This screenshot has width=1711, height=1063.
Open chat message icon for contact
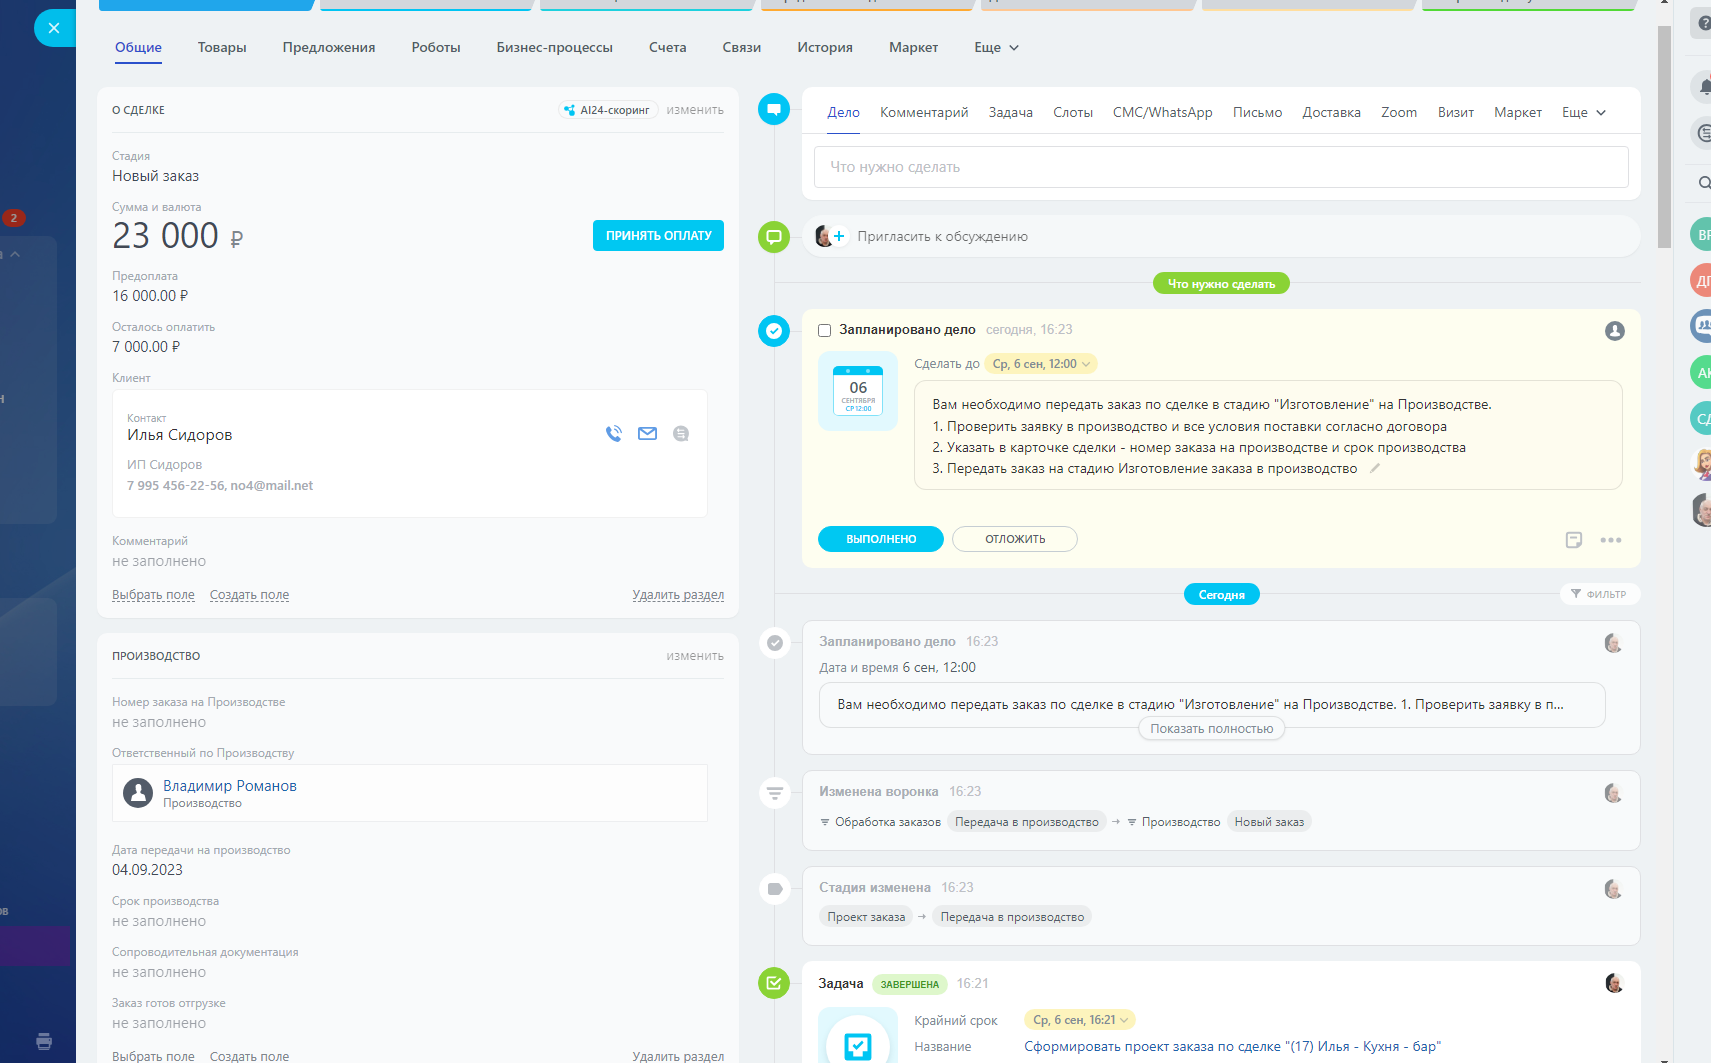pyautogui.click(x=681, y=434)
